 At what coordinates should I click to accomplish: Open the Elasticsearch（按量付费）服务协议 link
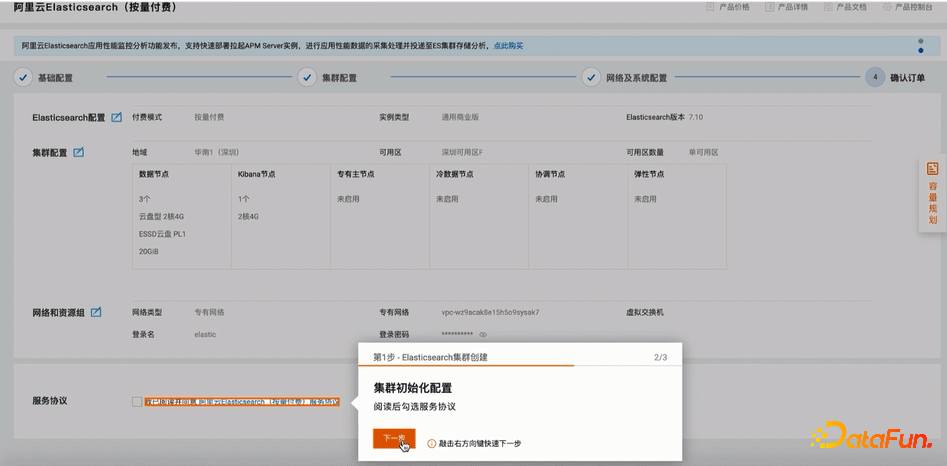[269, 402]
